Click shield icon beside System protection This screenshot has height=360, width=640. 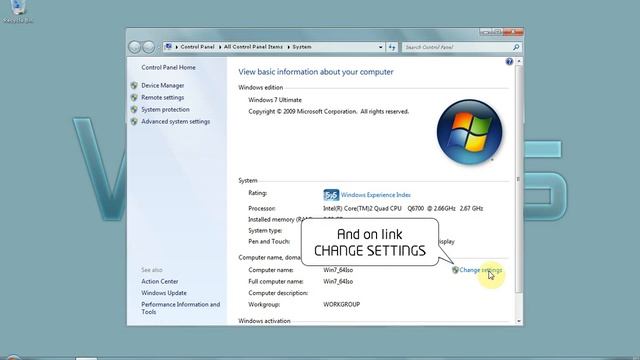pos(134,109)
